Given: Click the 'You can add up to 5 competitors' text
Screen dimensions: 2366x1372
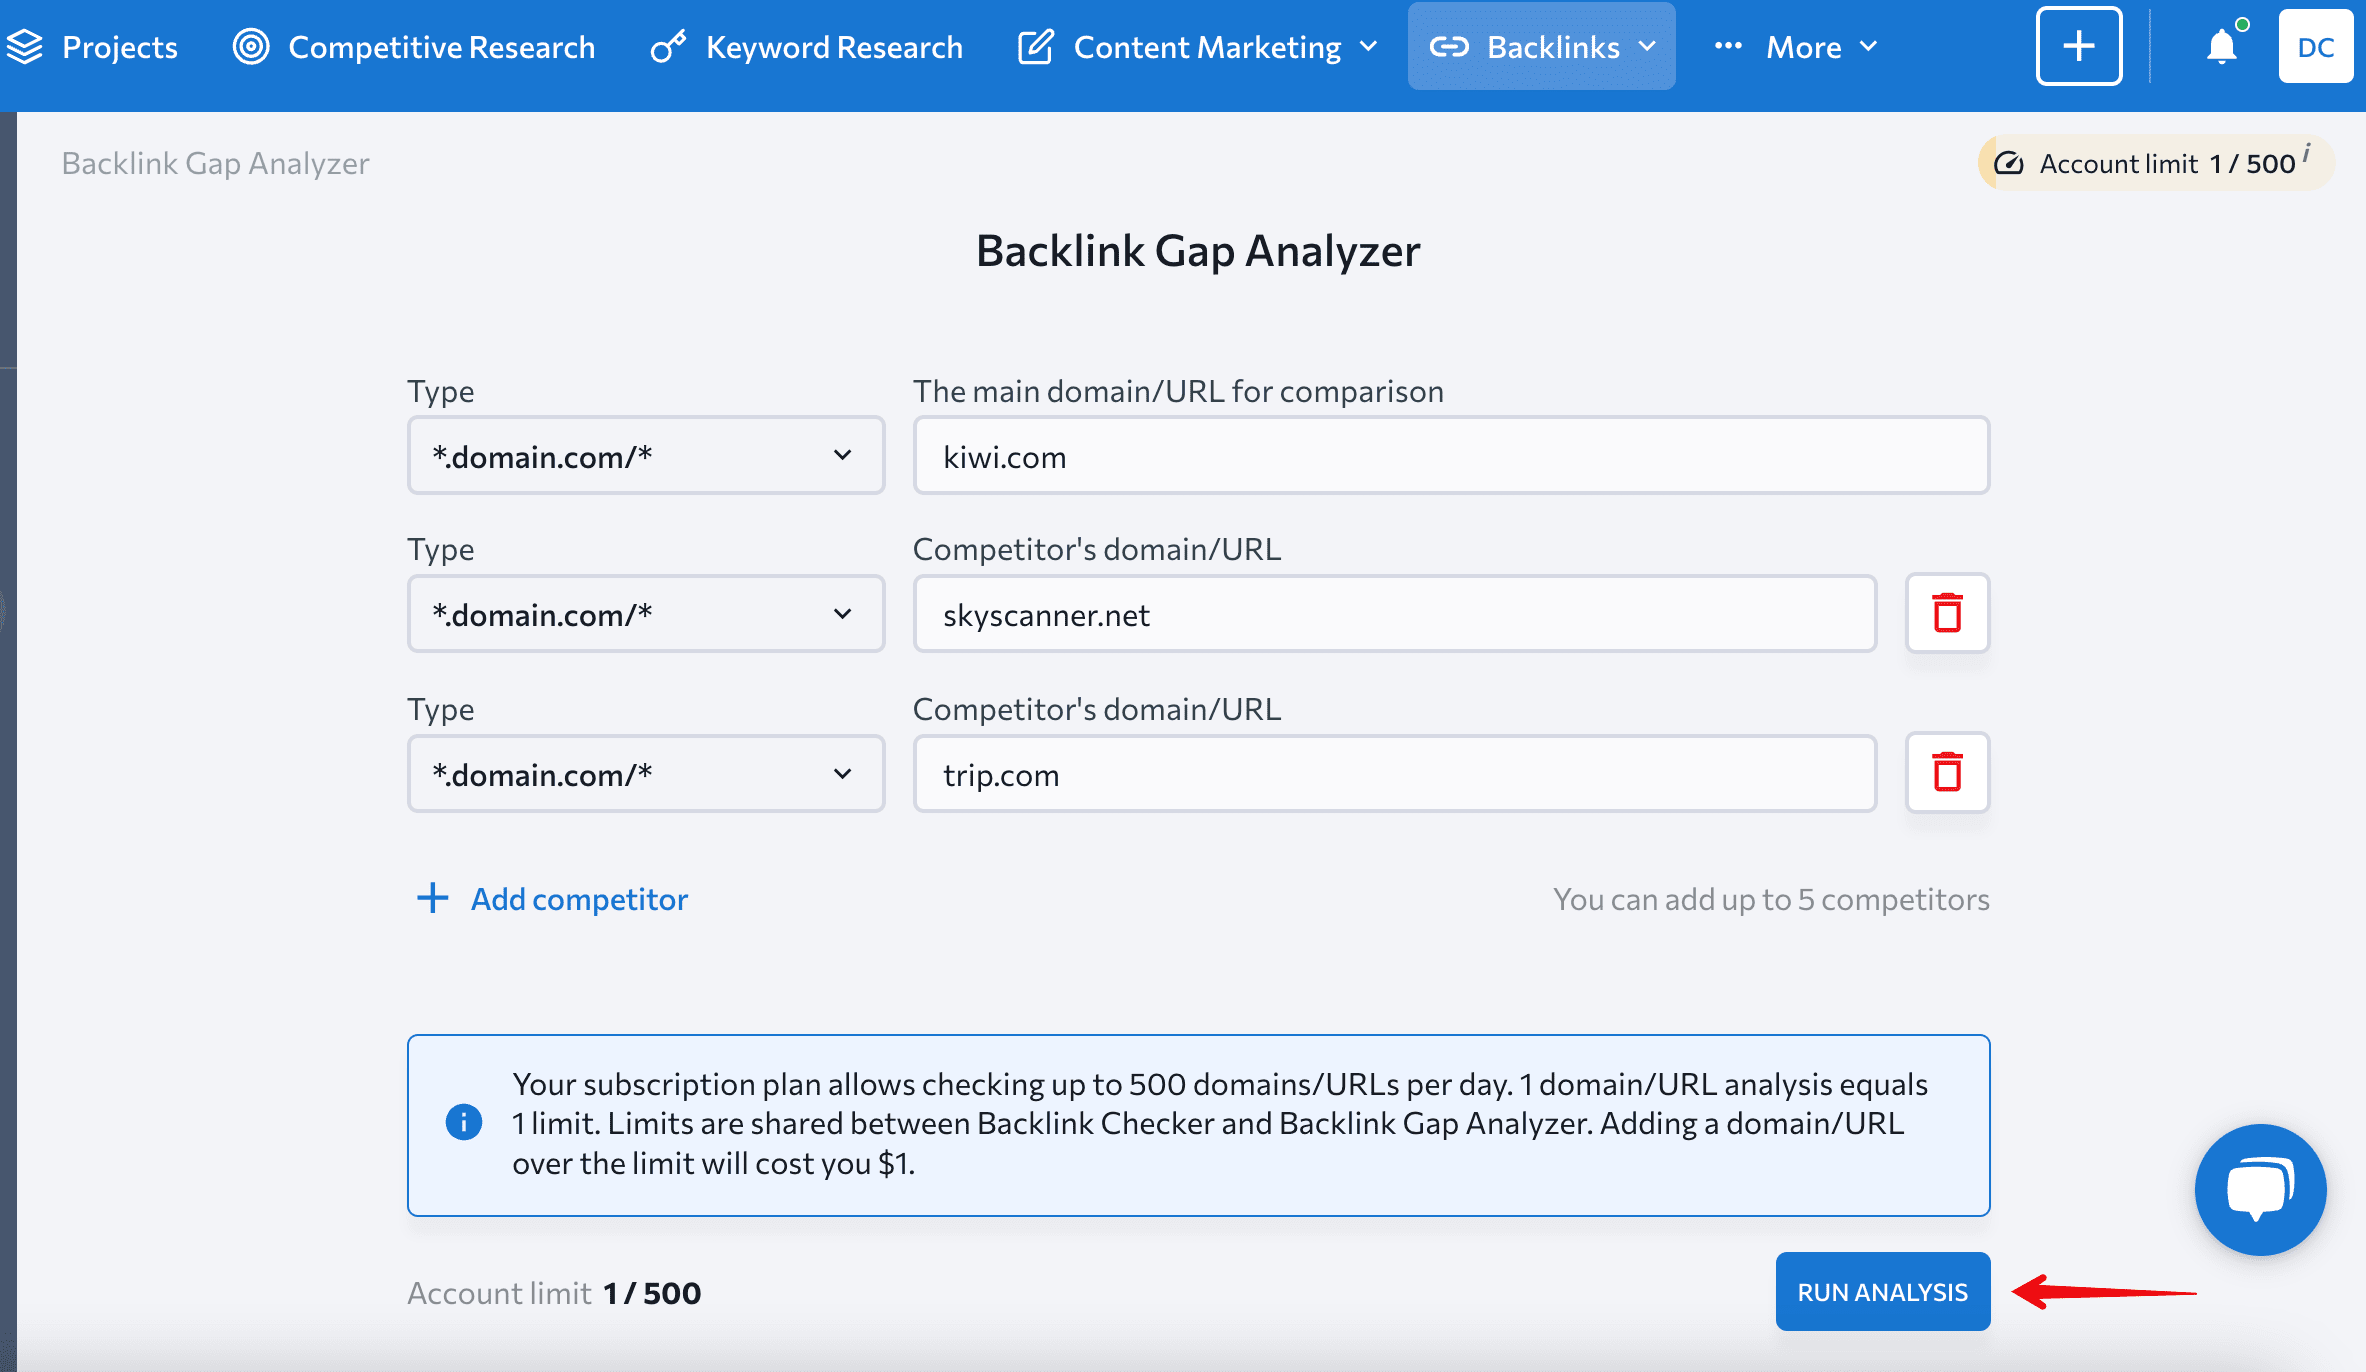Looking at the screenshot, I should point(1771,899).
